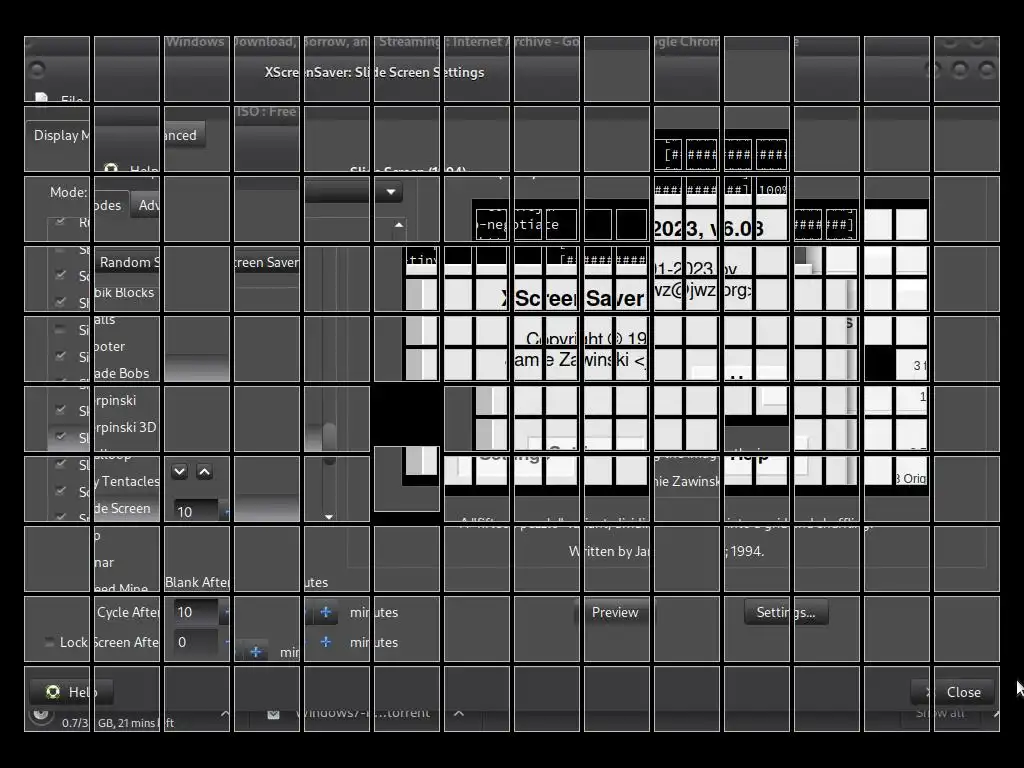Expand chevron next to '21 mins left' download
This screenshot has width=1024, height=768.
coord(225,714)
